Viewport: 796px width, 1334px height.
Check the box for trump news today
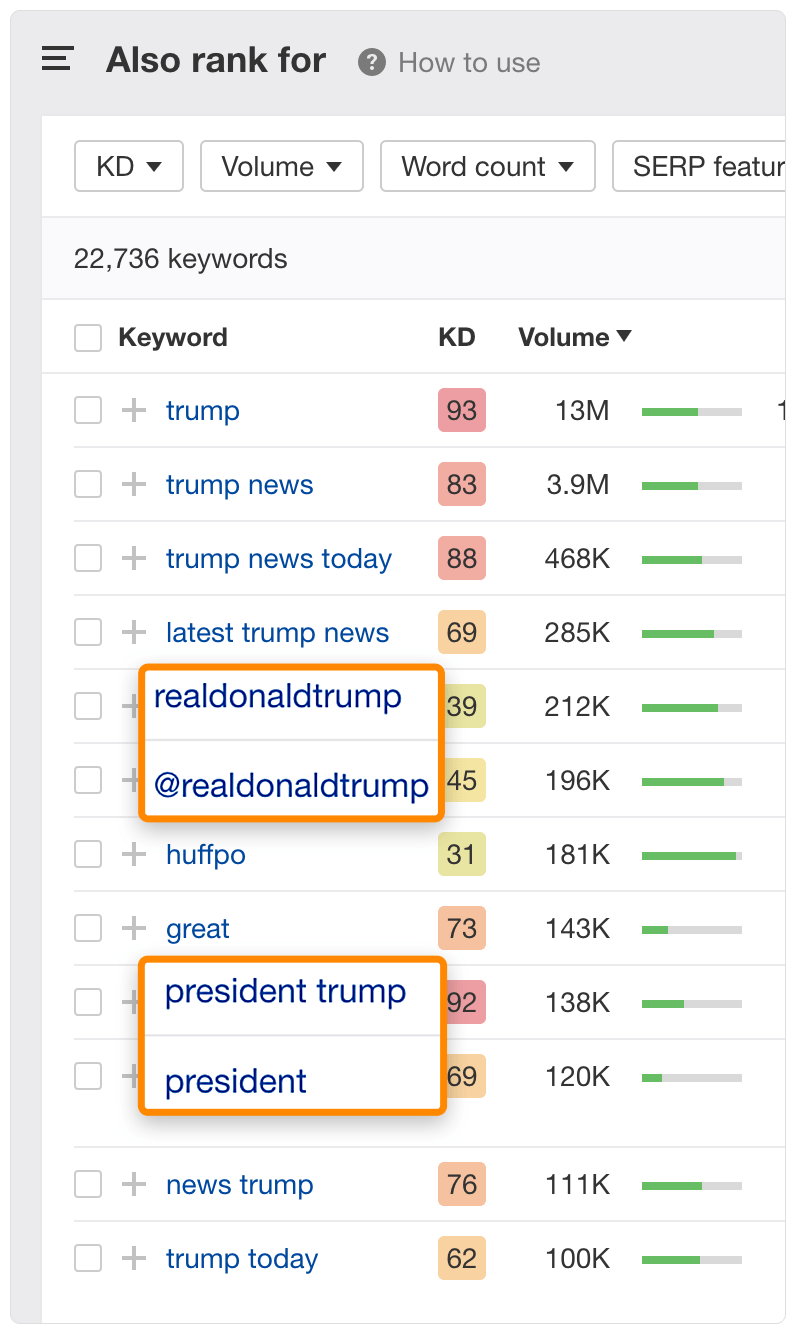pyautogui.click(x=88, y=558)
